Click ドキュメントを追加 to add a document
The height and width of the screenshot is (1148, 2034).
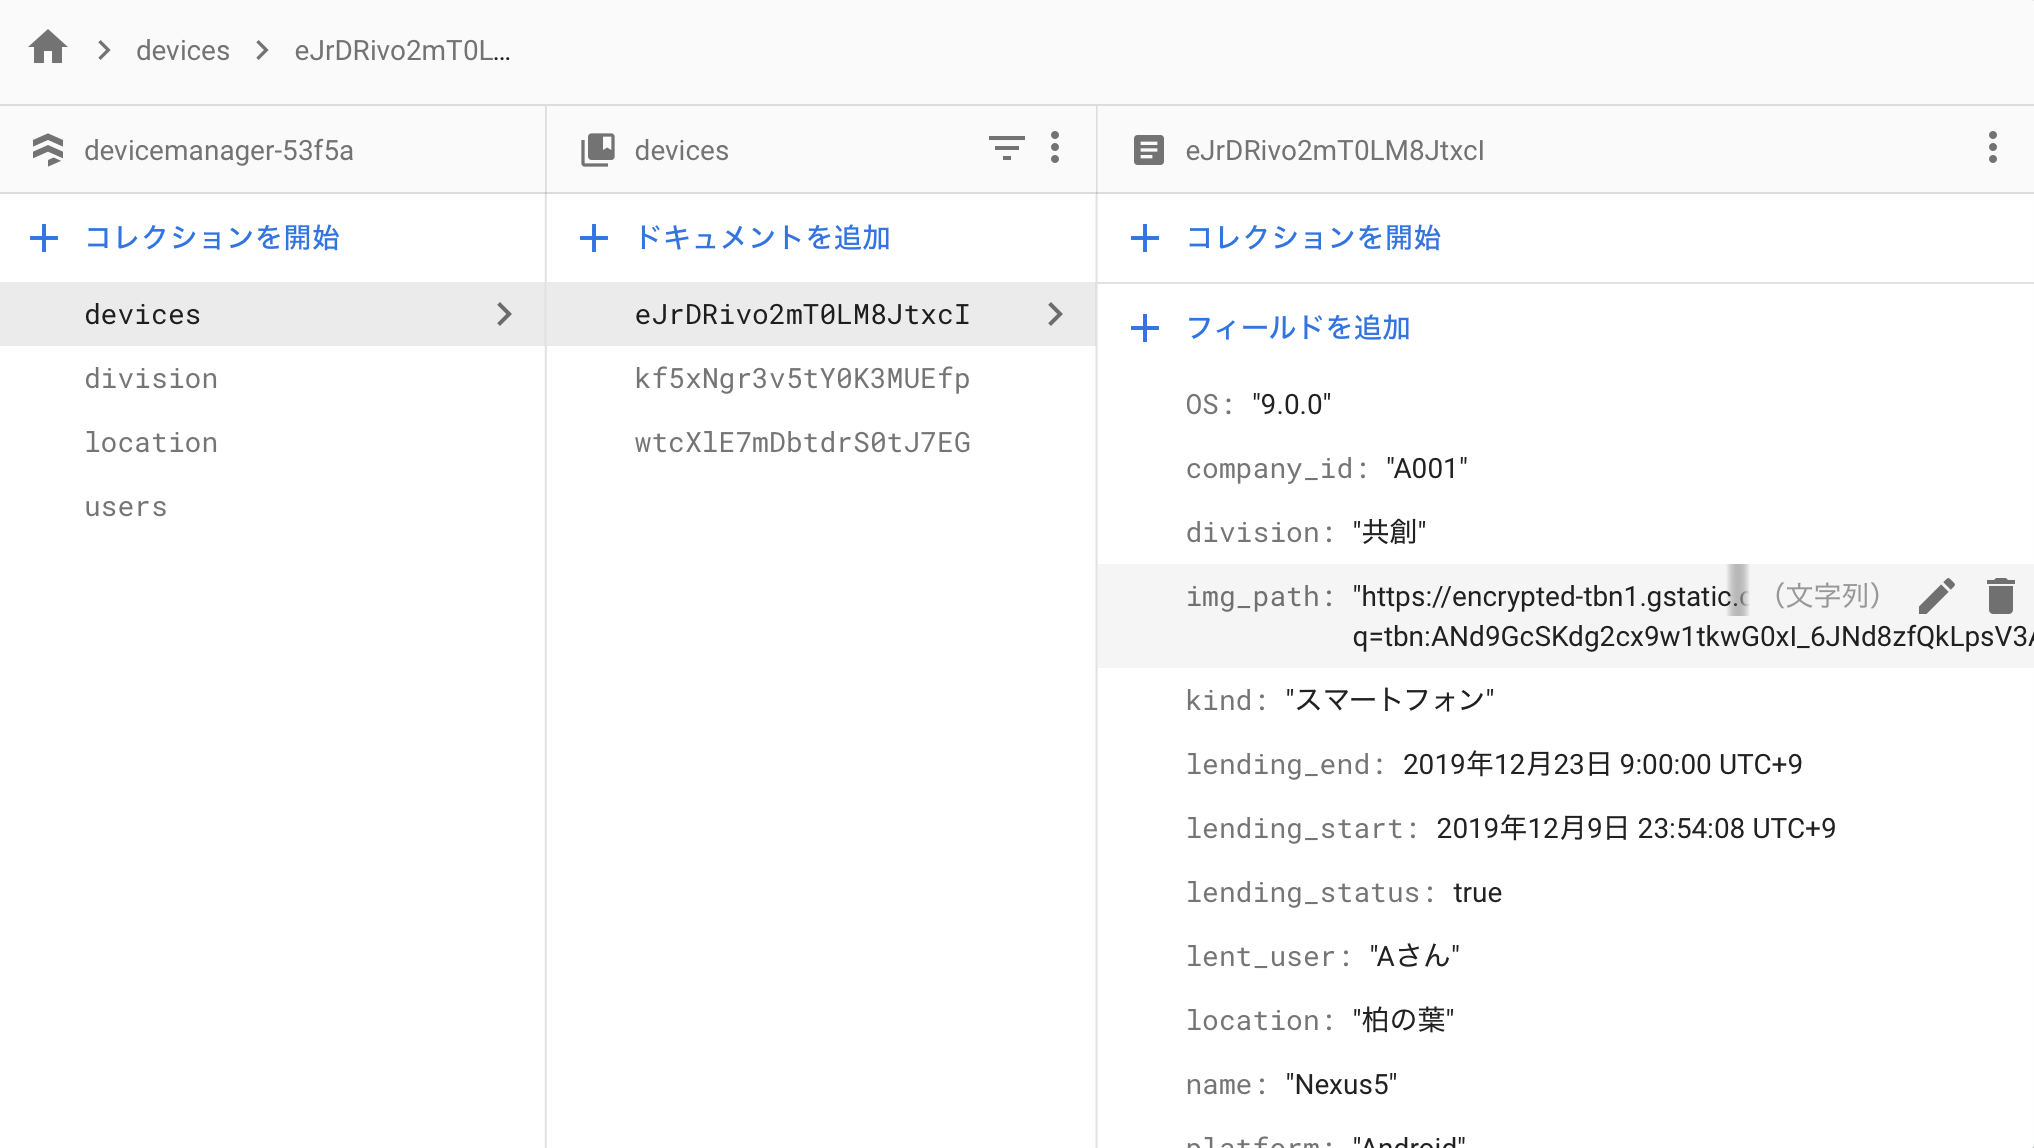762,238
